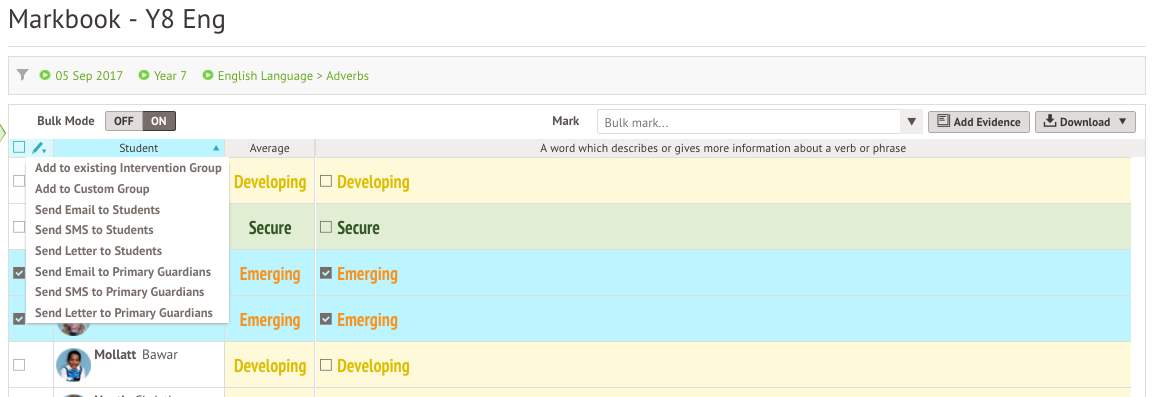Screen dimensions: 1152x397
Task: Click the filter funnel icon
Action: (23, 75)
